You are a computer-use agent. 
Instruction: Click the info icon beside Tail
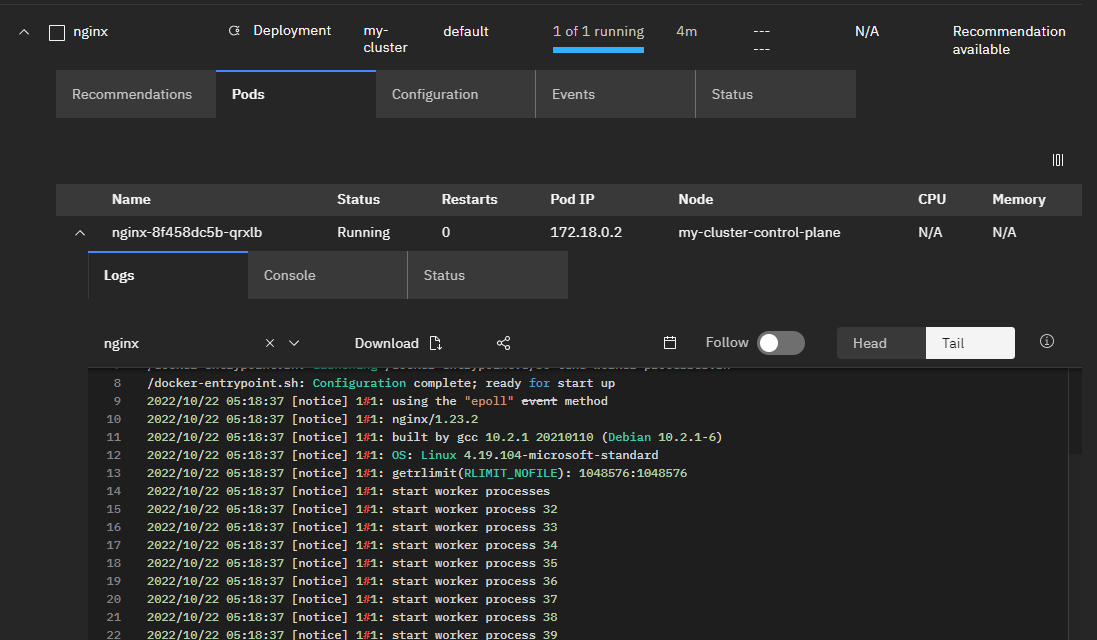click(x=1047, y=342)
